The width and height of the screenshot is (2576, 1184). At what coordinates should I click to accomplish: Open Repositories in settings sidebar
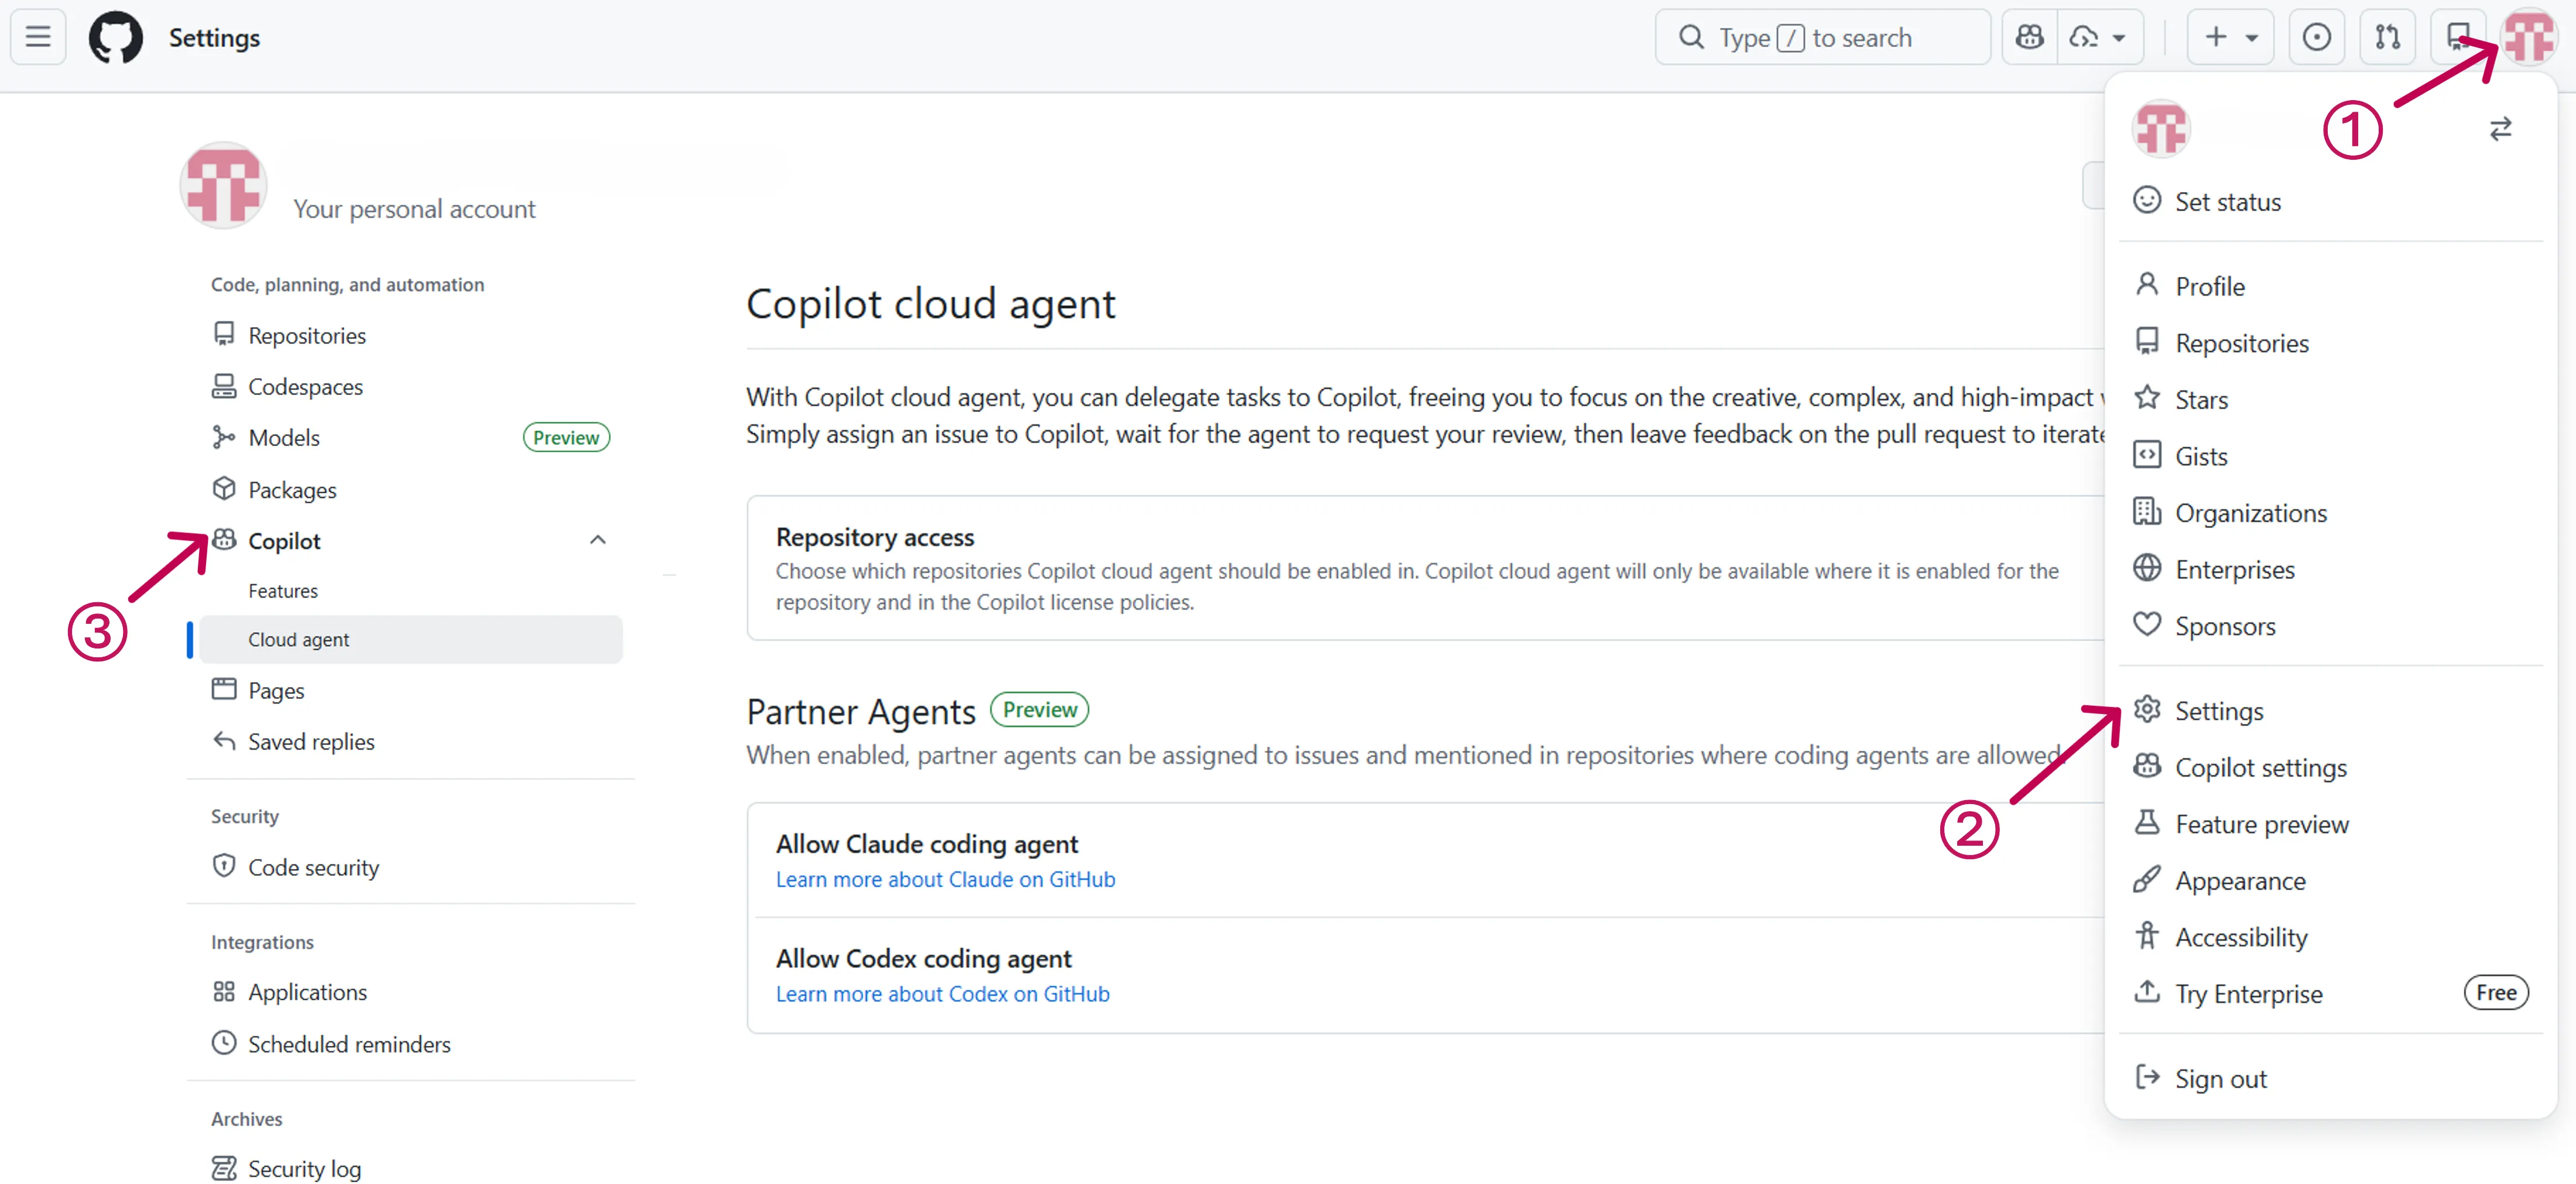coord(411,335)
